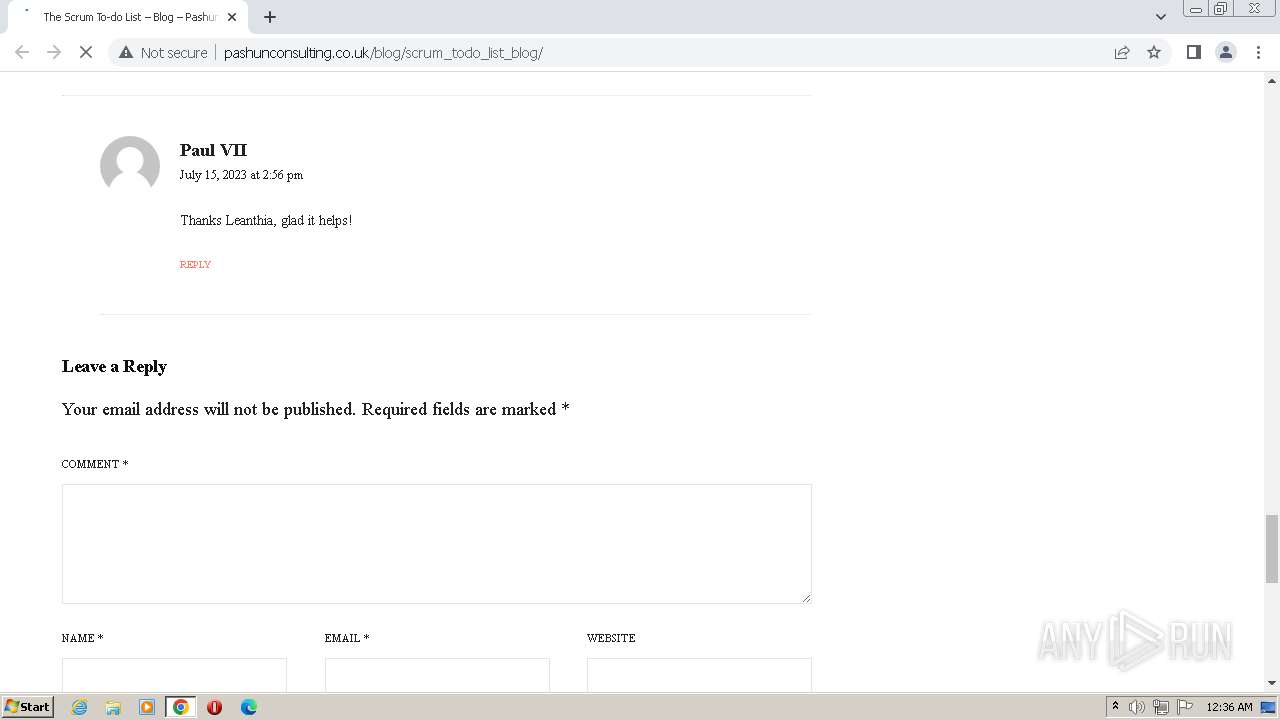Viewport: 1280px width, 720px height.
Task: Open the Chrome profile avatar menu
Action: pyautogui.click(x=1225, y=52)
